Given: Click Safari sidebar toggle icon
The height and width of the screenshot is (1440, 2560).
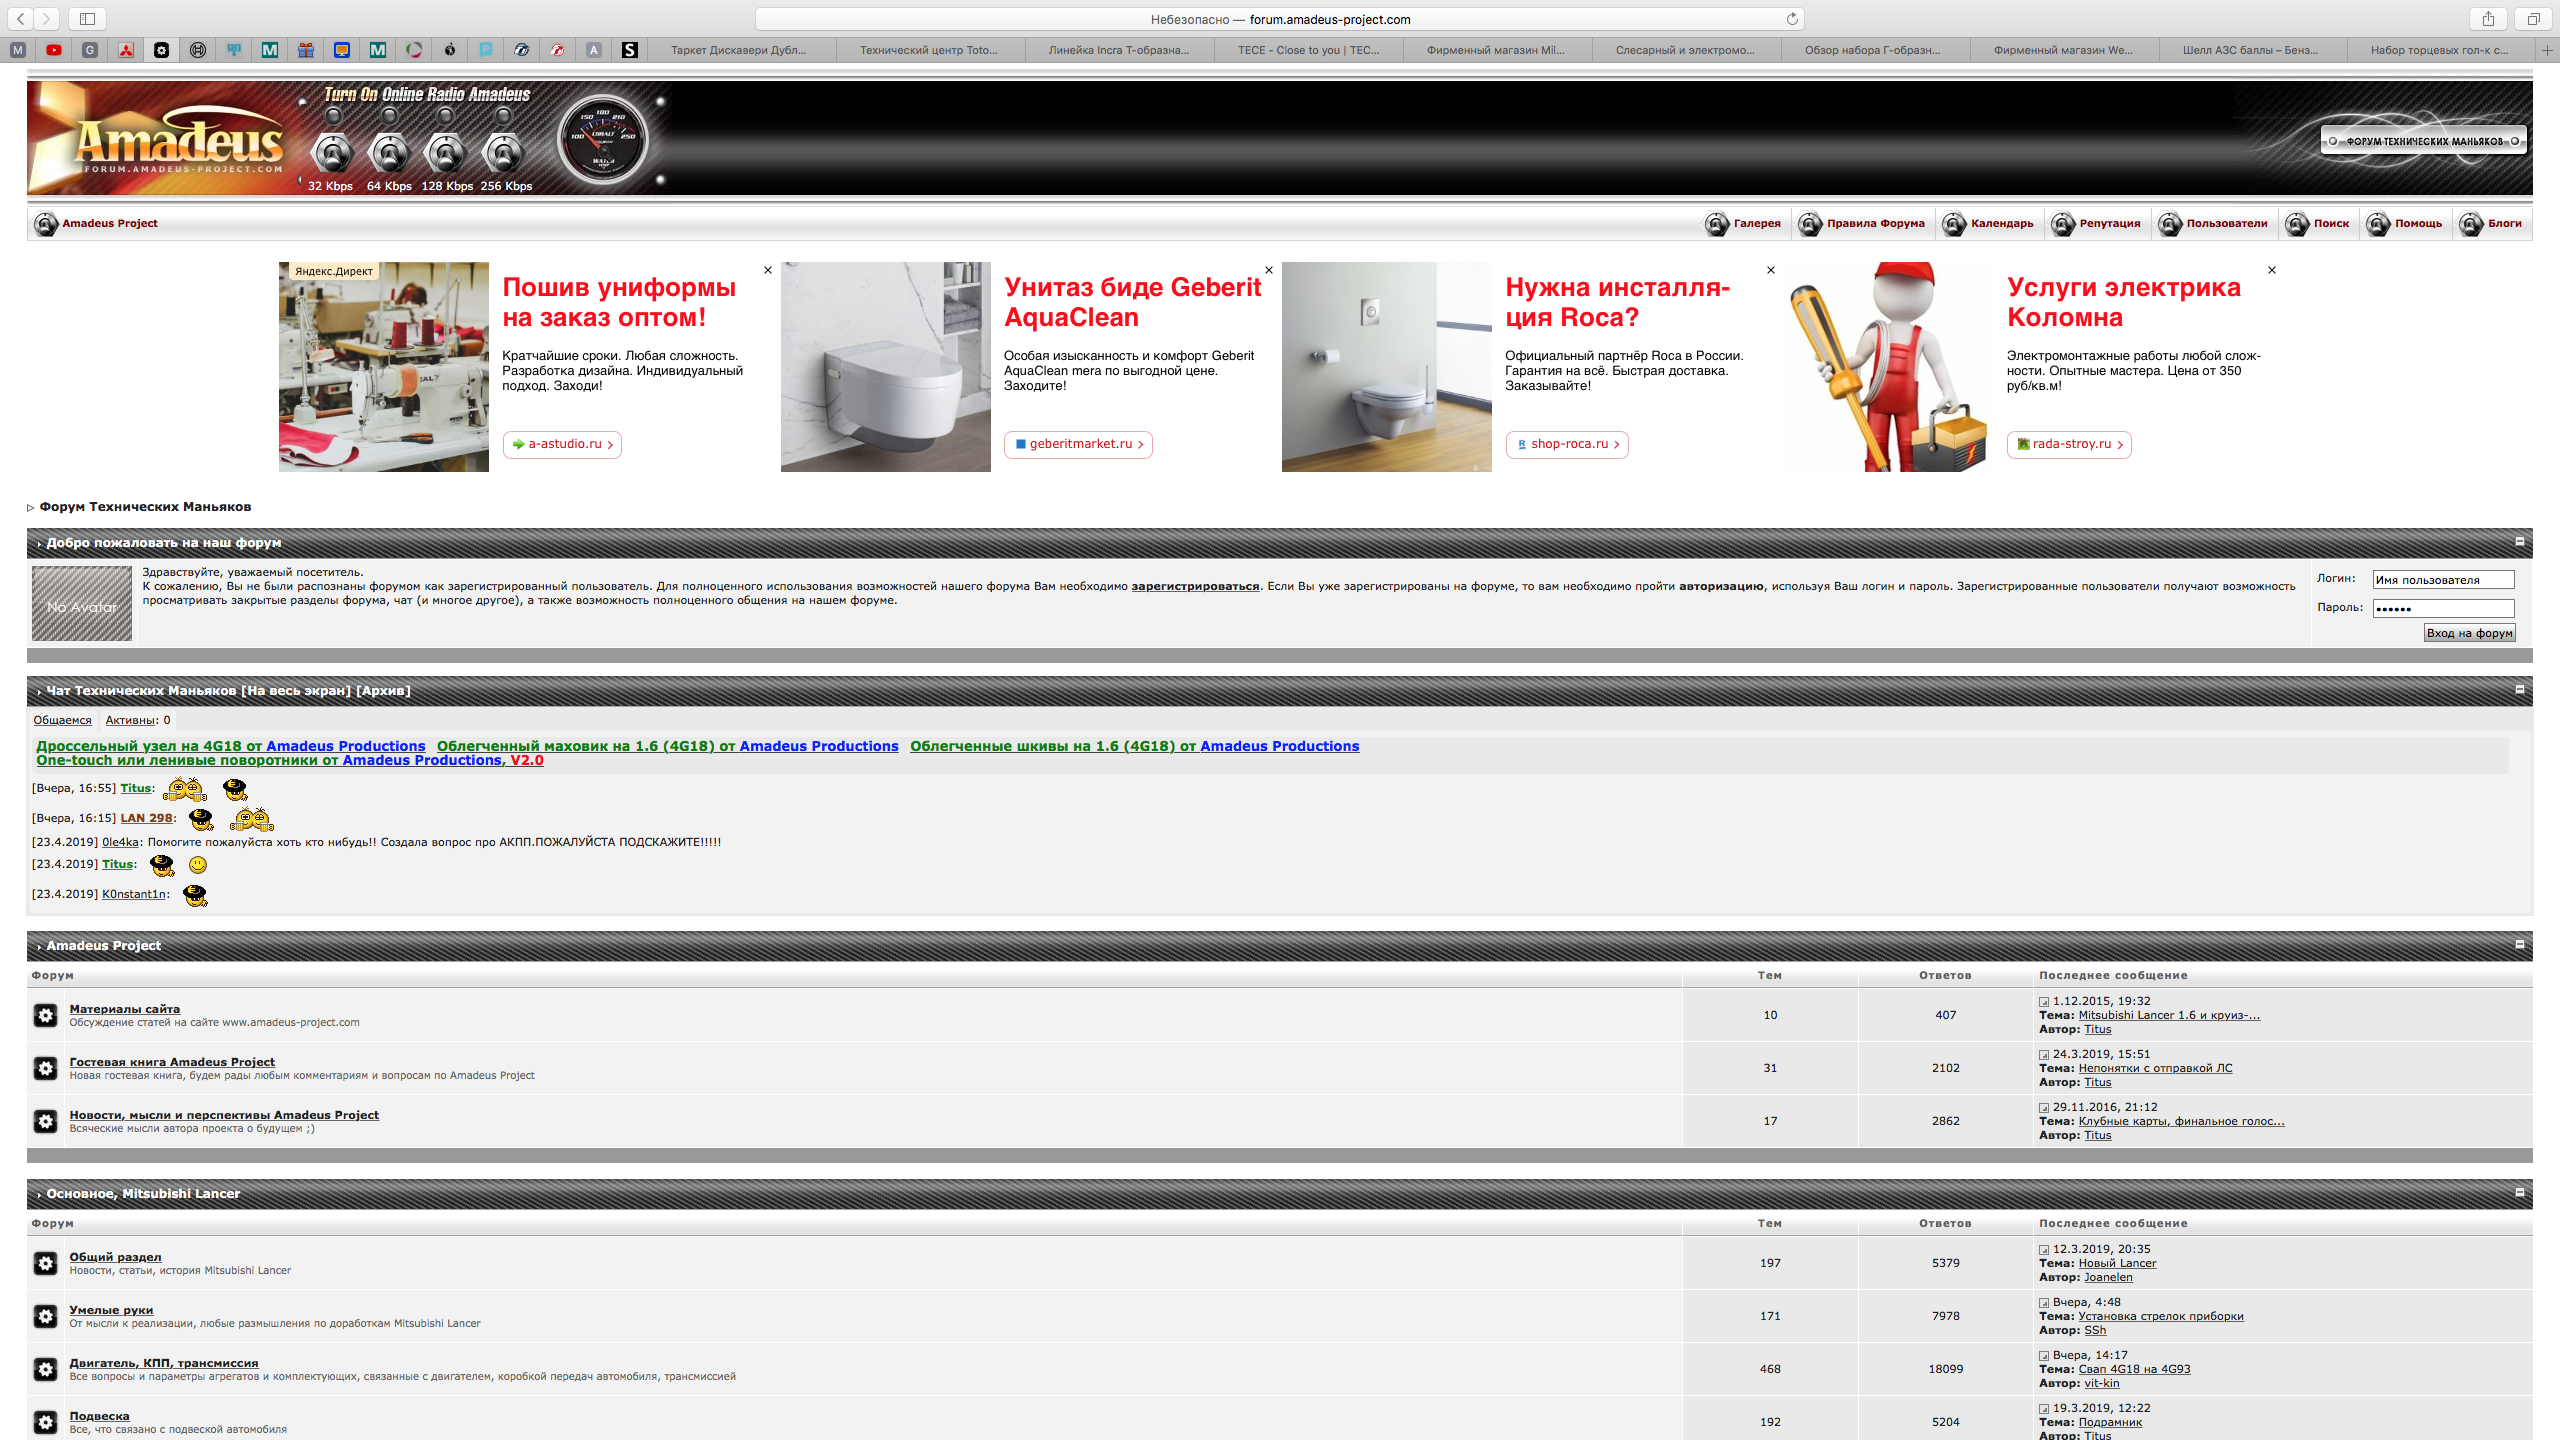Looking at the screenshot, I should [87, 19].
